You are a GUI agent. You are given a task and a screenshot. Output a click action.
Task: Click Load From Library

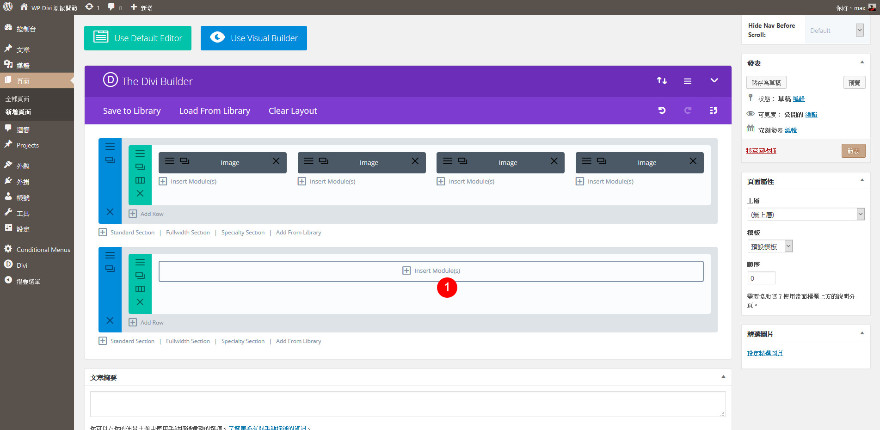[x=214, y=111]
